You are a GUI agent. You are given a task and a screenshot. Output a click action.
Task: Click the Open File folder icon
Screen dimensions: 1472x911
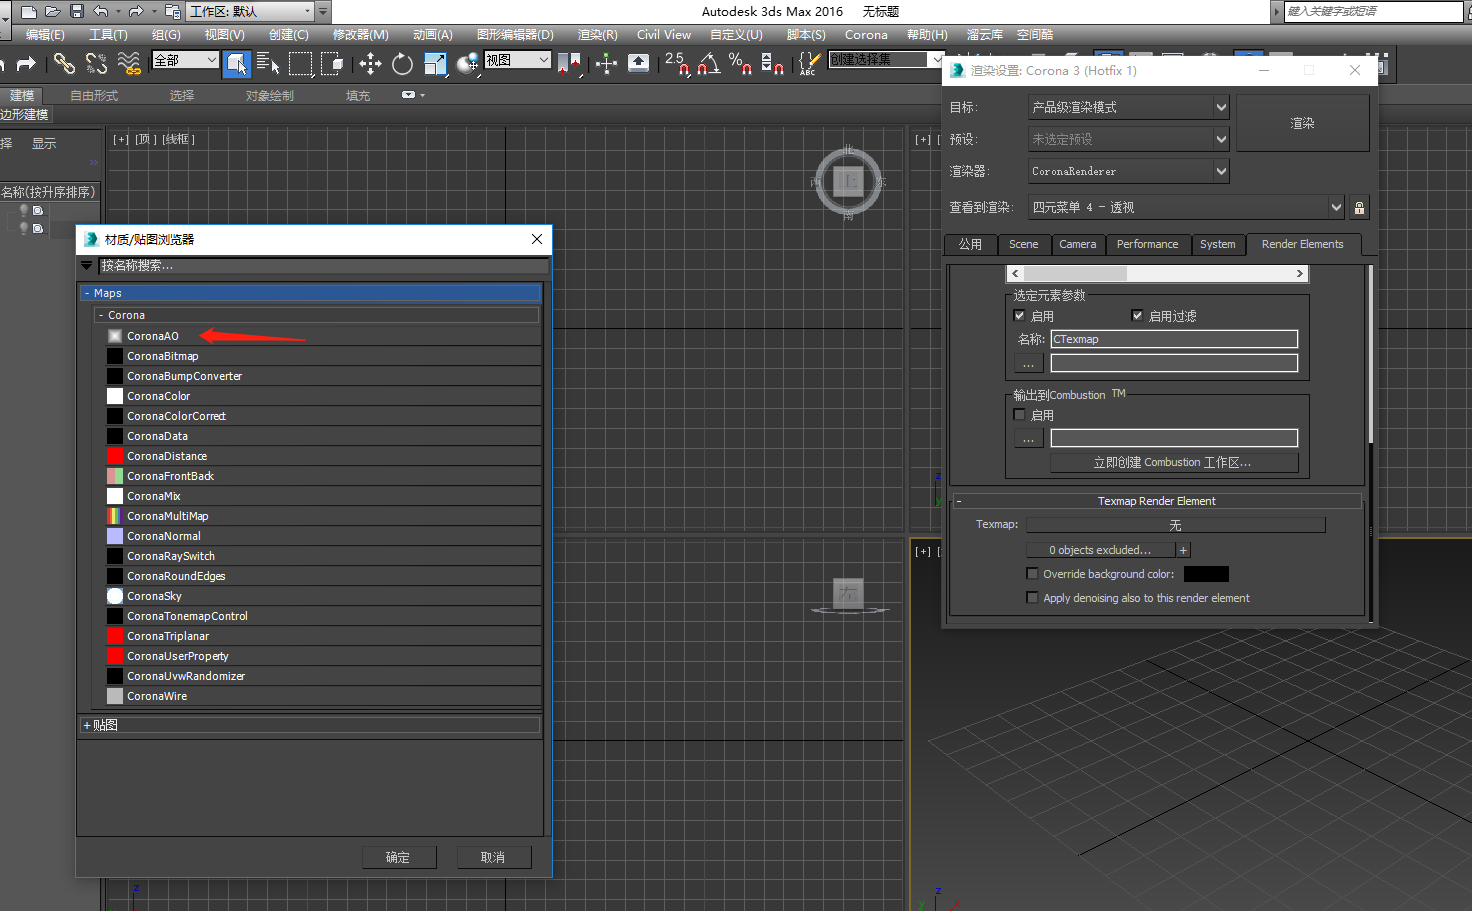(x=52, y=12)
